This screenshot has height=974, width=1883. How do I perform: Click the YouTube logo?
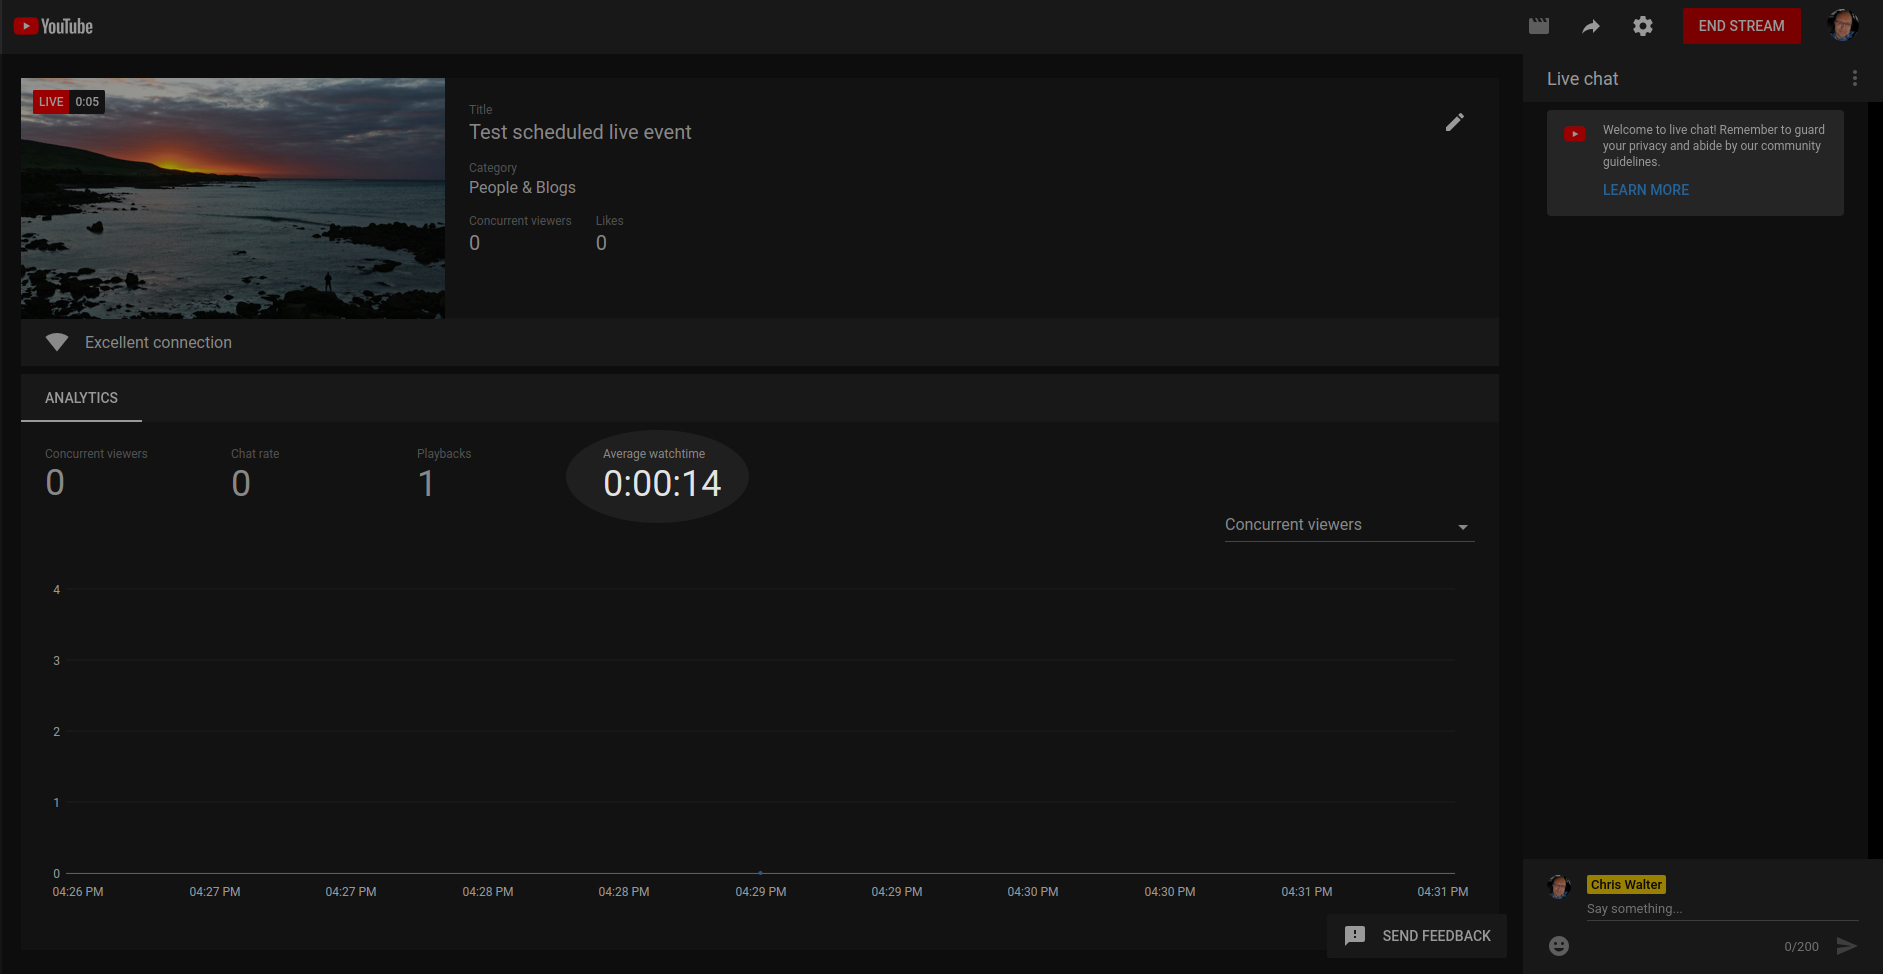53,26
